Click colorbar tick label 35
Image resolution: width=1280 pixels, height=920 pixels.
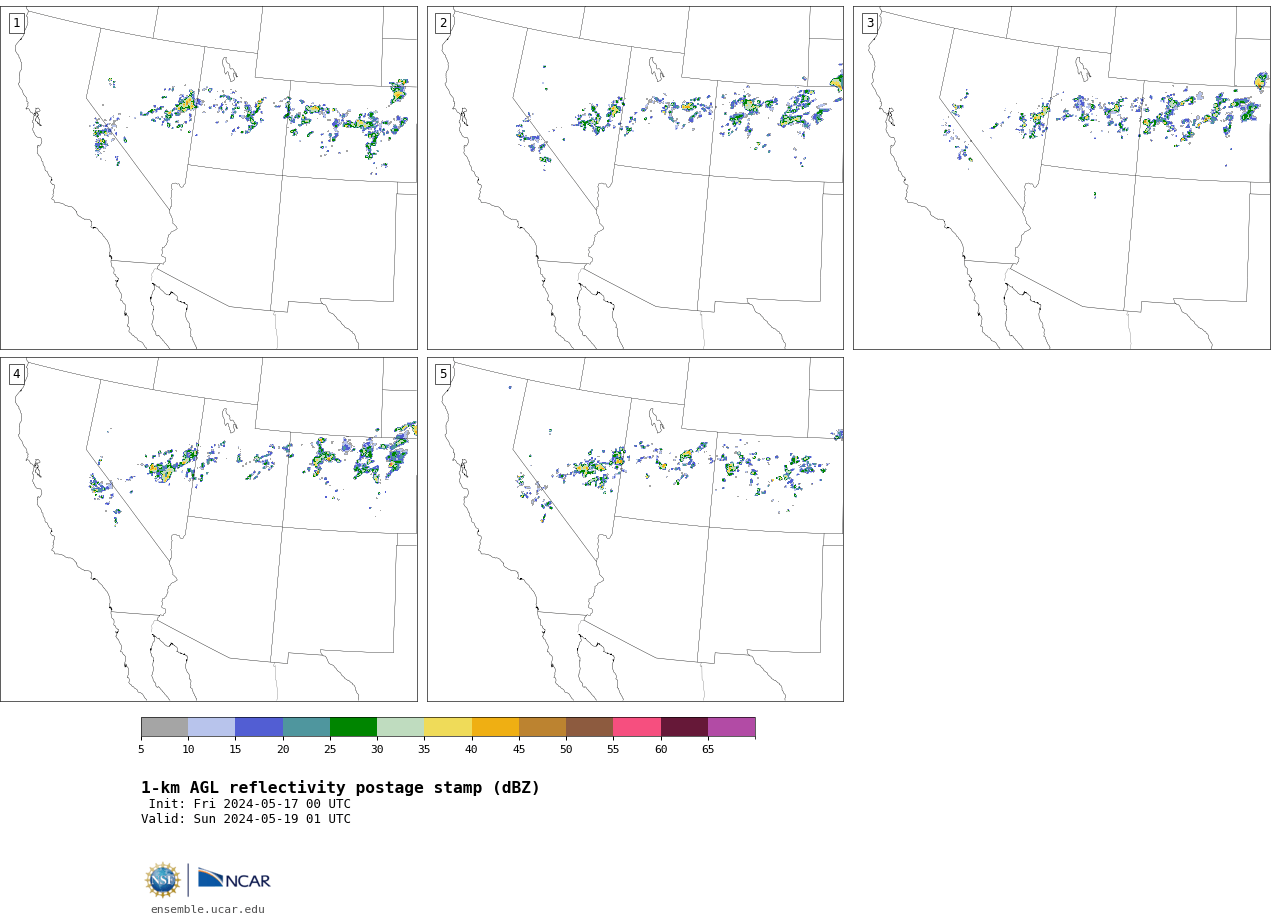click(x=424, y=749)
